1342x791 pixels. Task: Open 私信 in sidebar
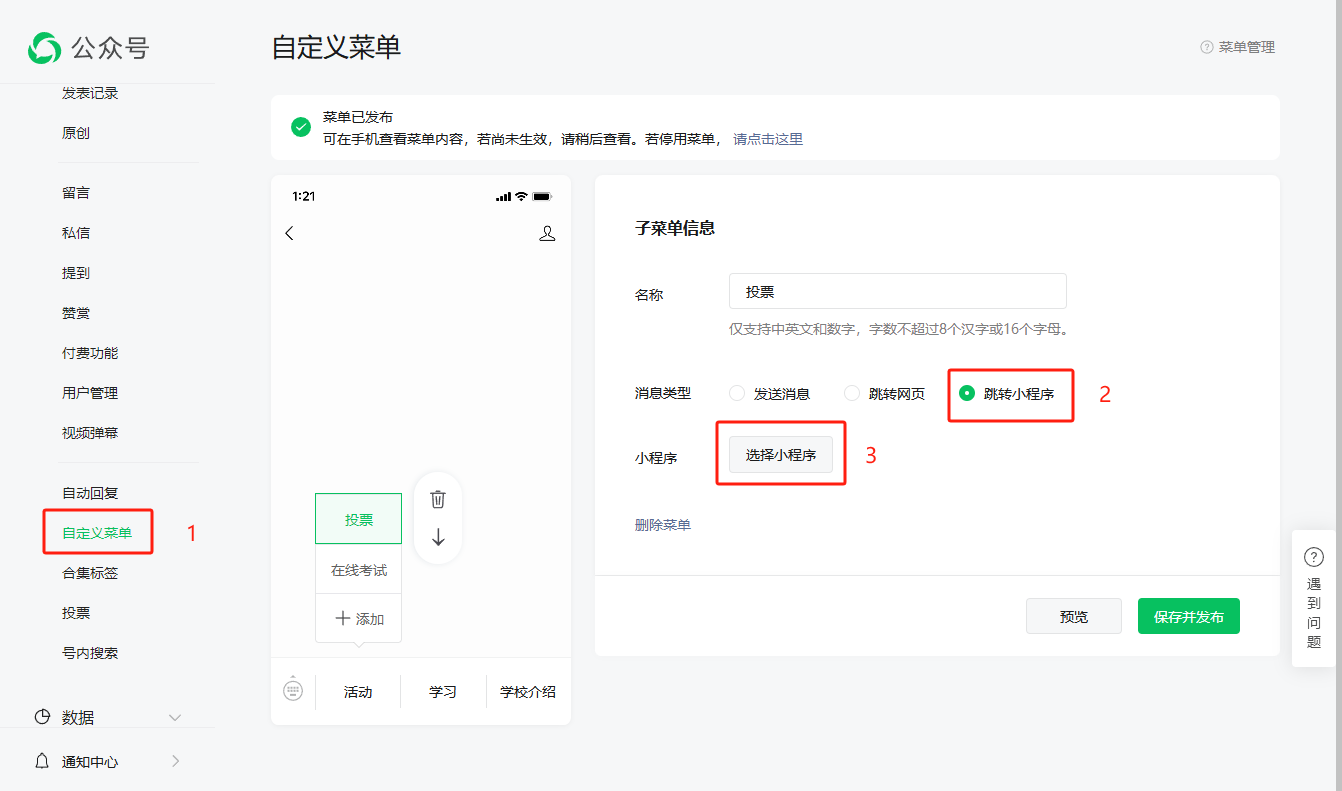point(76,233)
